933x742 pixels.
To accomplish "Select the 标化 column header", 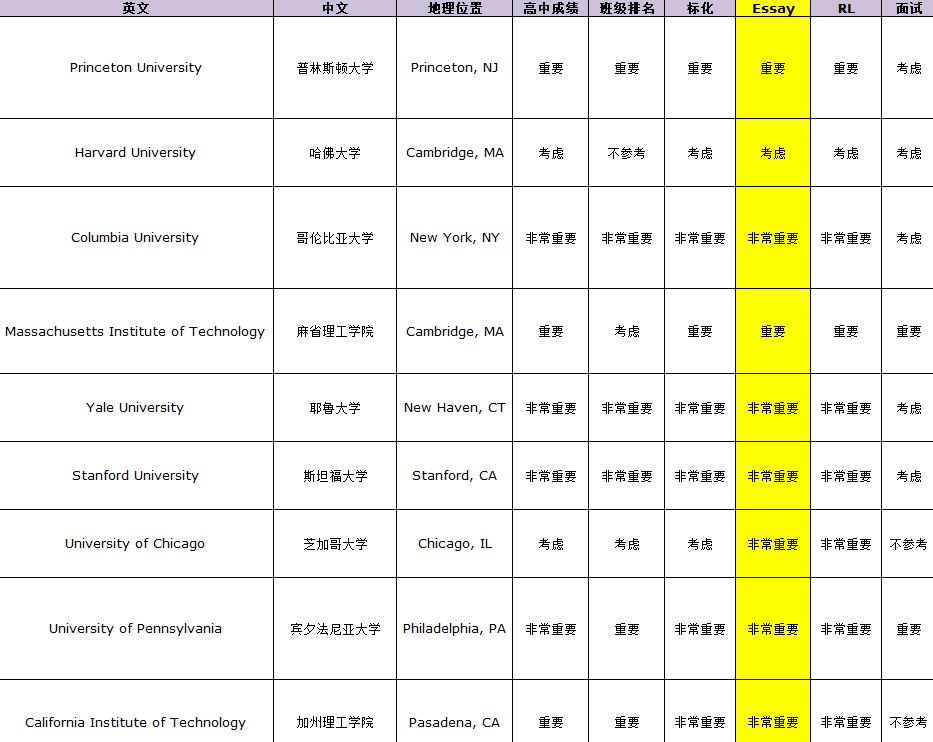I will [700, 8].
